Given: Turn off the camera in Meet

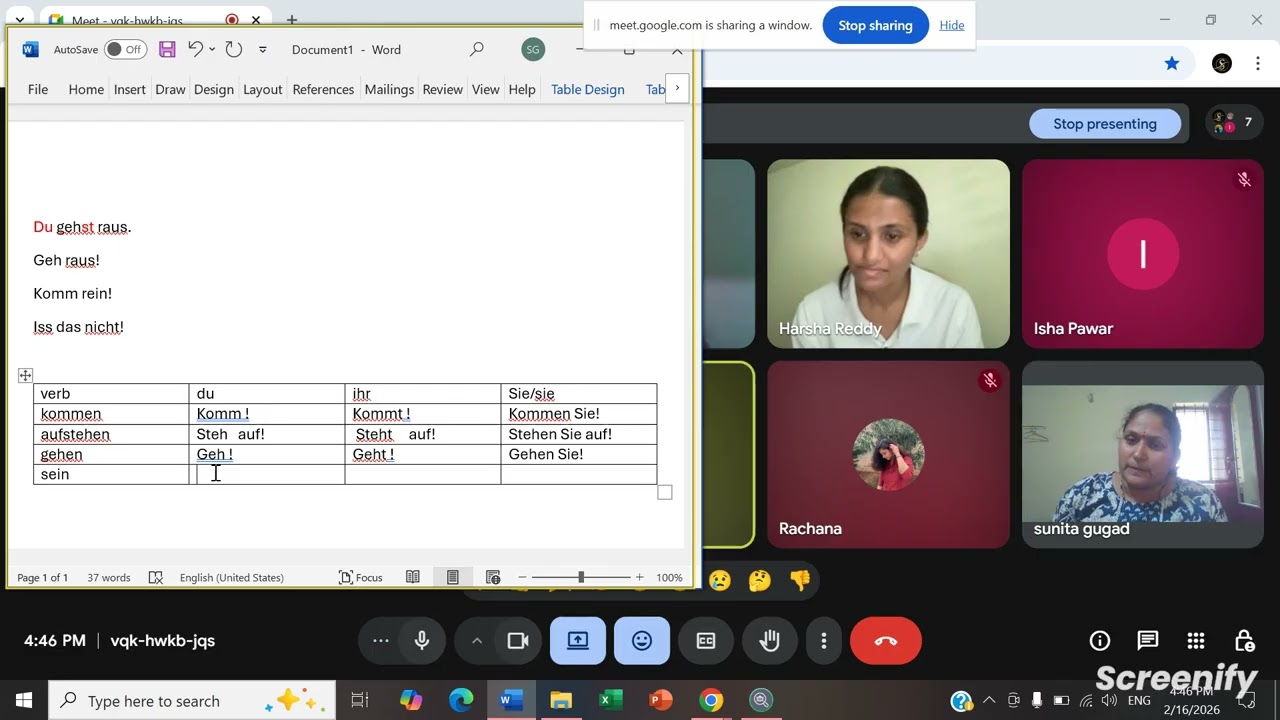Looking at the screenshot, I should (x=518, y=641).
